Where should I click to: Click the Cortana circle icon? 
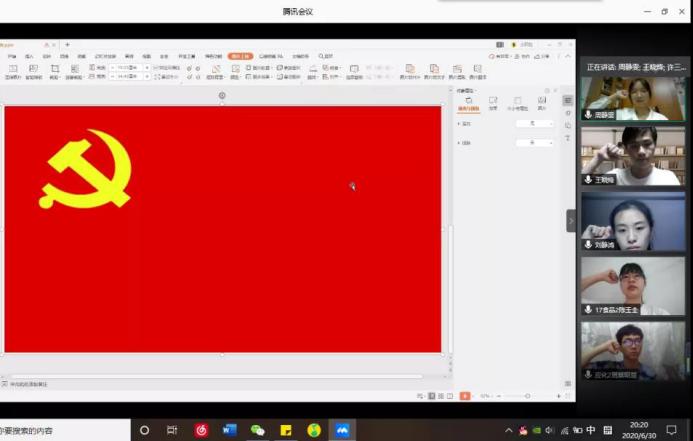[x=144, y=430]
